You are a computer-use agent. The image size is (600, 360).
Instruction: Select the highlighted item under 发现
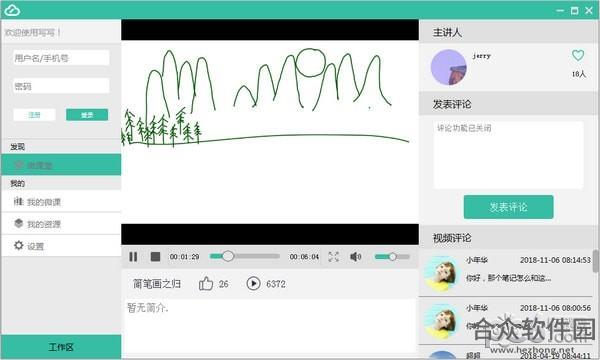[x=61, y=165]
